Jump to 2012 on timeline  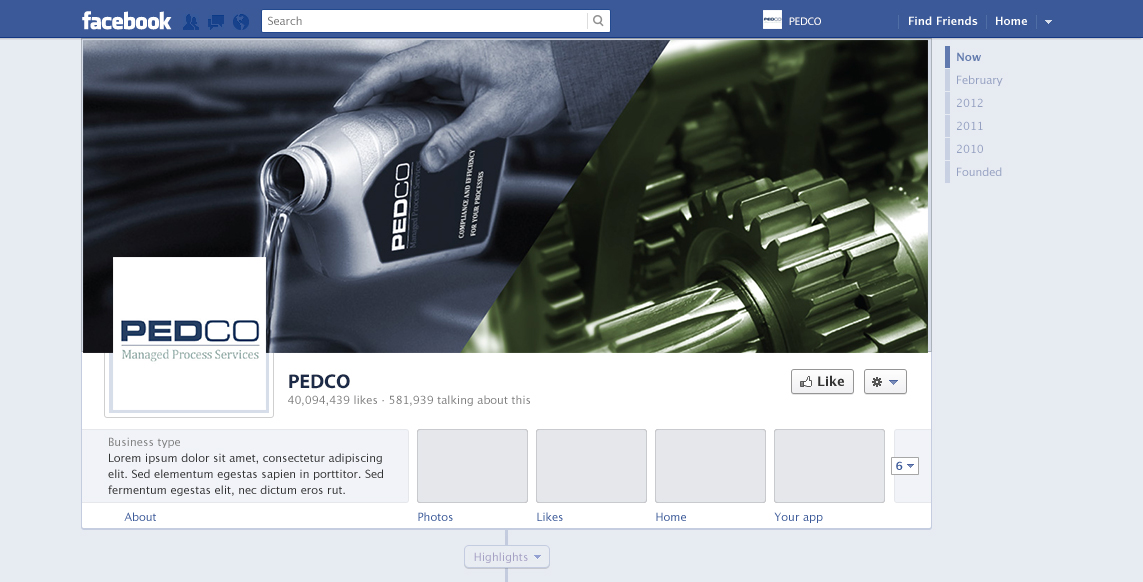[x=970, y=103]
